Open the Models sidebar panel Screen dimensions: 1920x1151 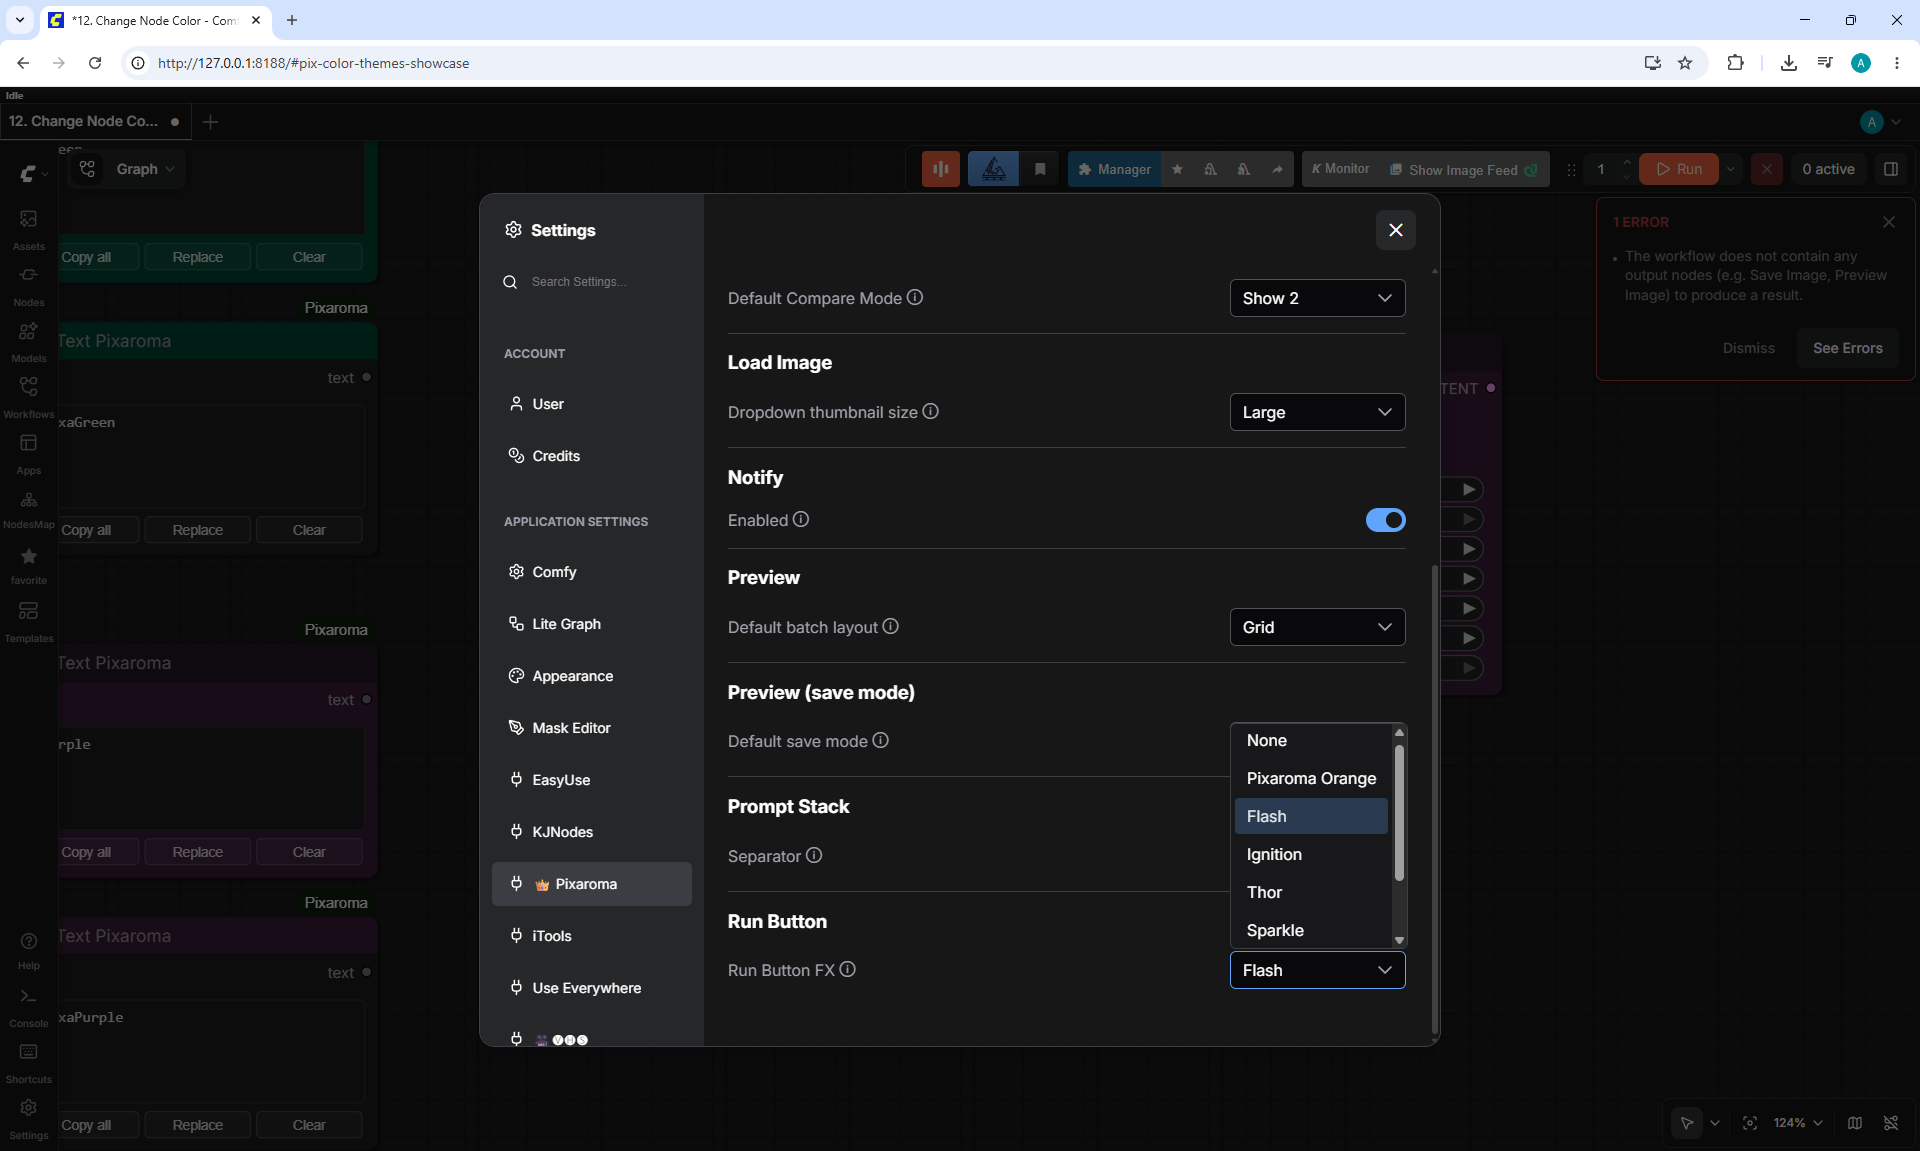28,341
